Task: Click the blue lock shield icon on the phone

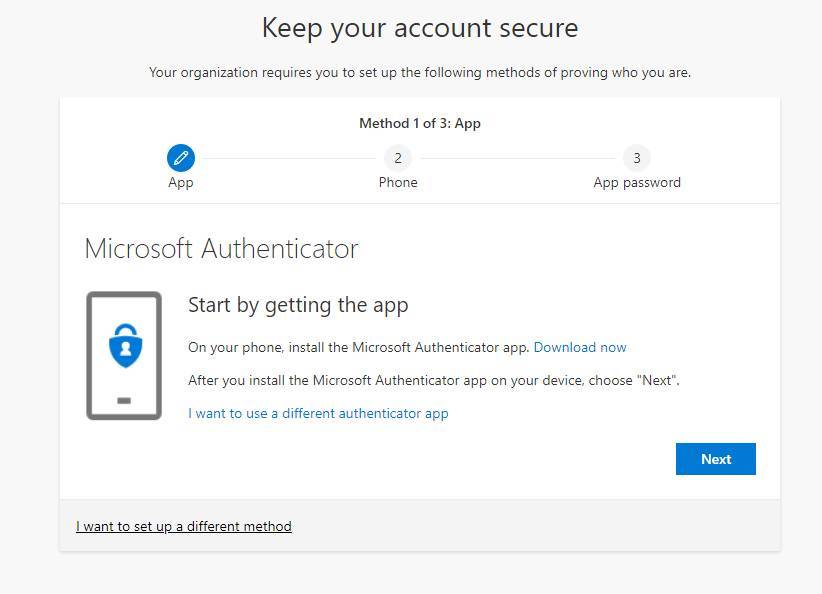Action: (125, 345)
